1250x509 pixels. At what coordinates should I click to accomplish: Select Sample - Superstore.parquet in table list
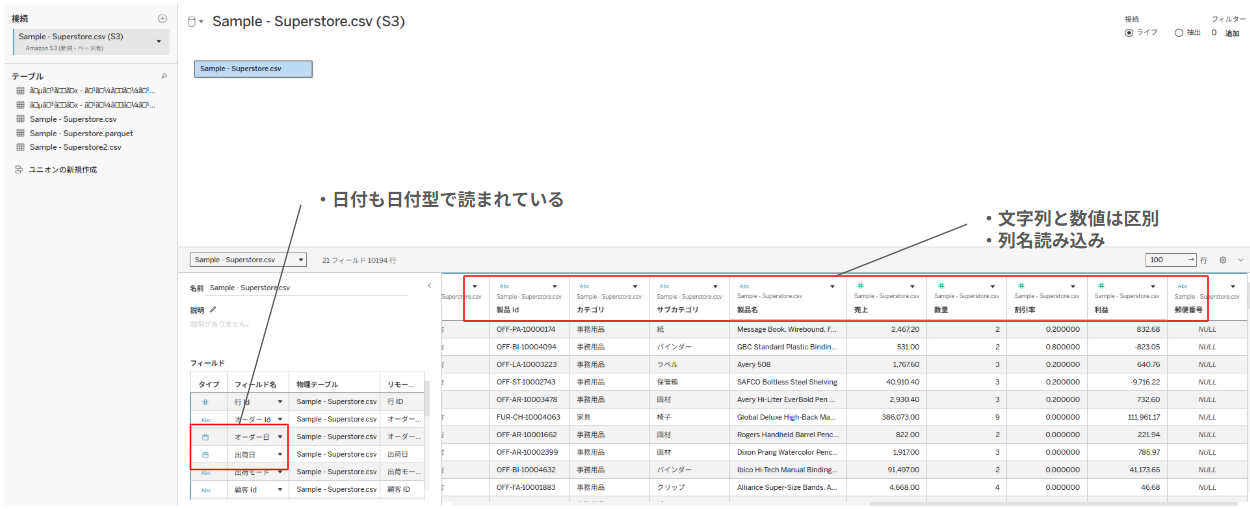point(81,133)
